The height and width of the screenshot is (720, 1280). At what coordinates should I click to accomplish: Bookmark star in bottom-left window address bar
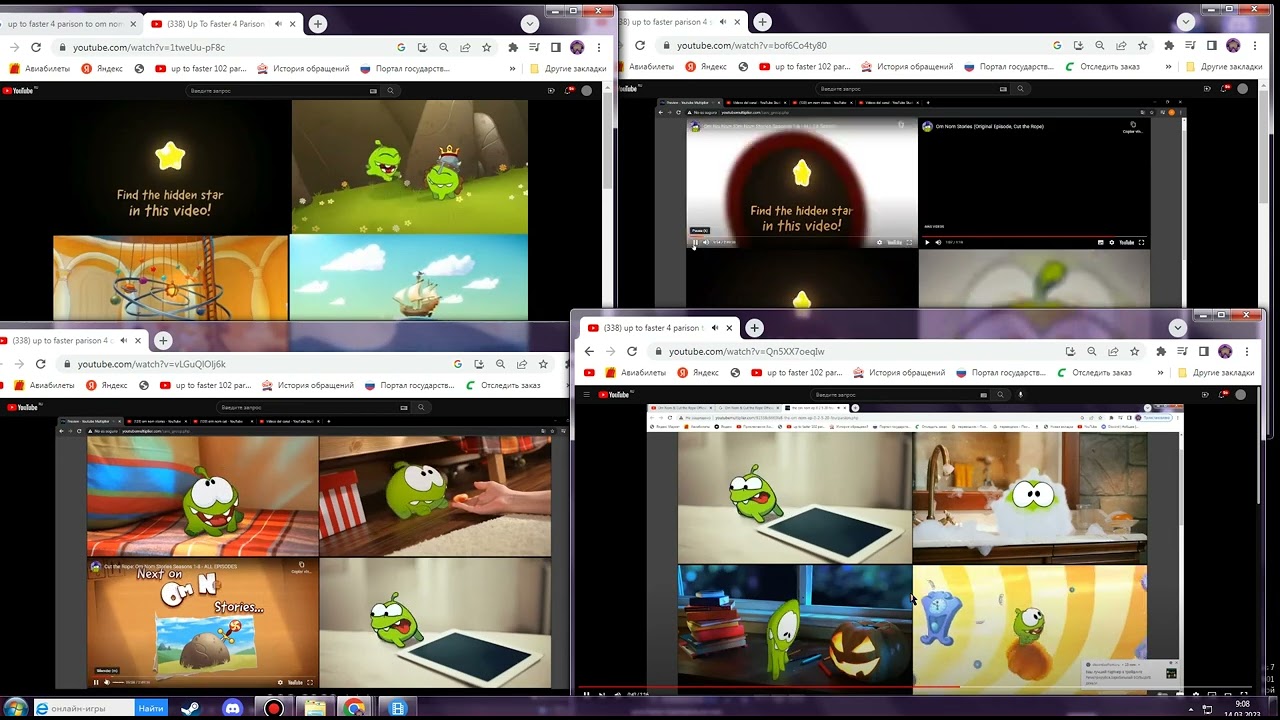pos(543,364)
